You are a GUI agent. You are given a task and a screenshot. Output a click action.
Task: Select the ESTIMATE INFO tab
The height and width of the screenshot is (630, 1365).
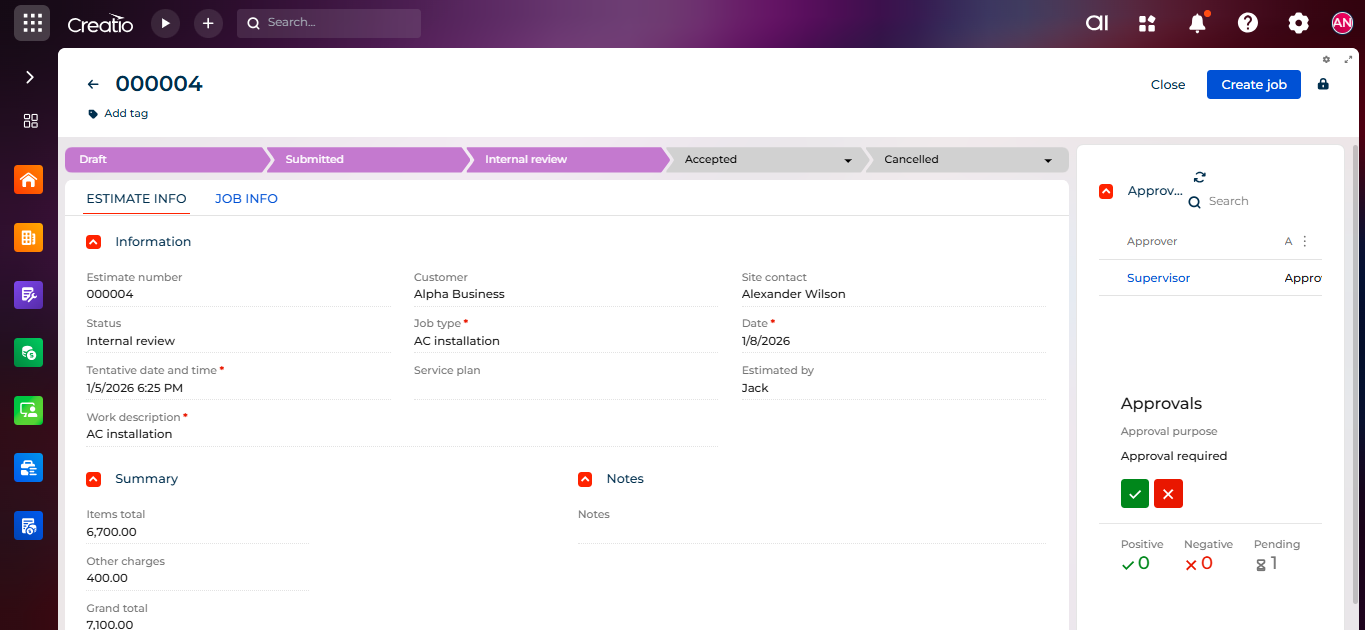coord(136,199)
